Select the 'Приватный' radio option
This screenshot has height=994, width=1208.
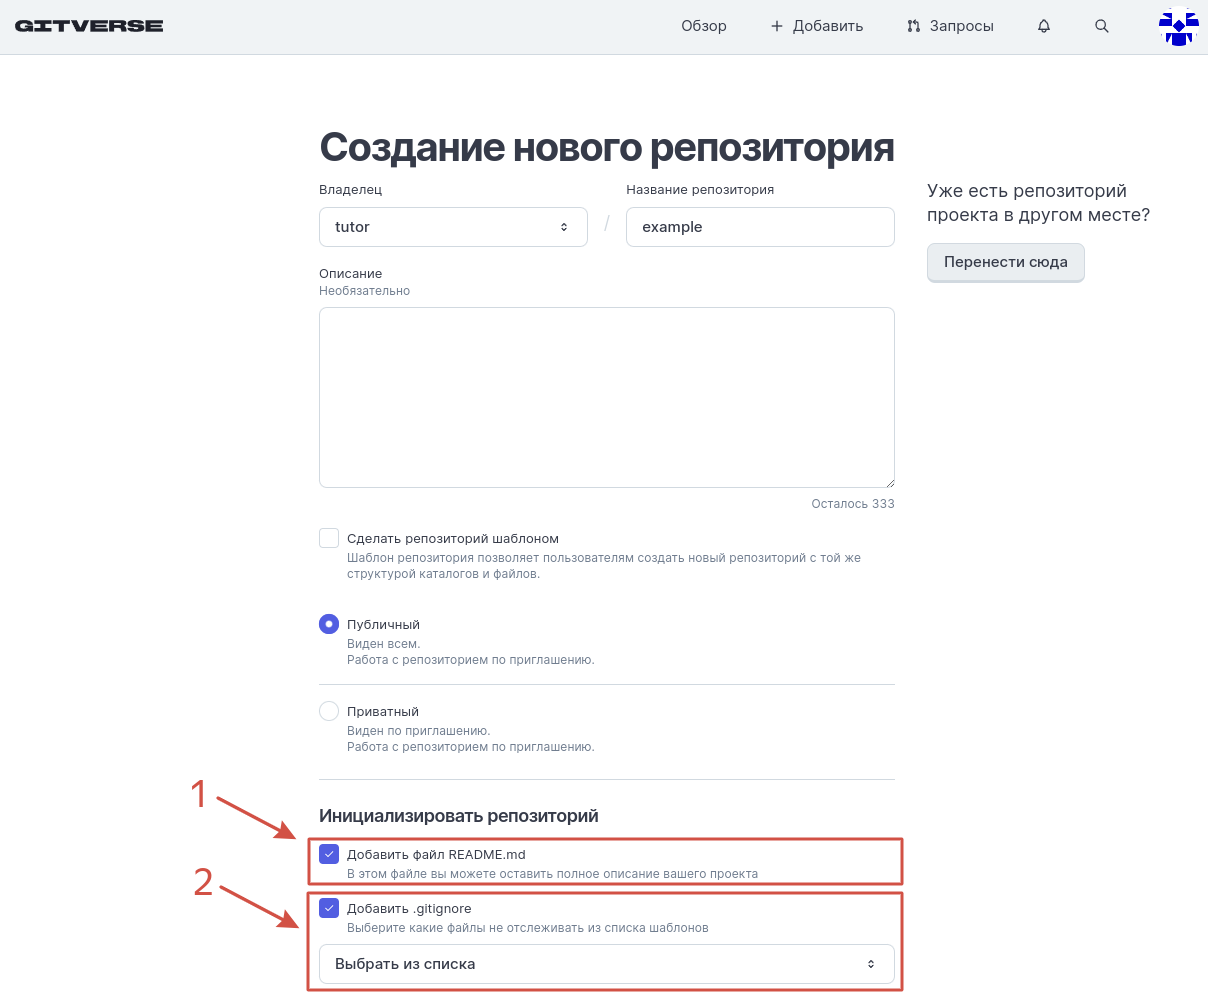[x=329, y=711]
